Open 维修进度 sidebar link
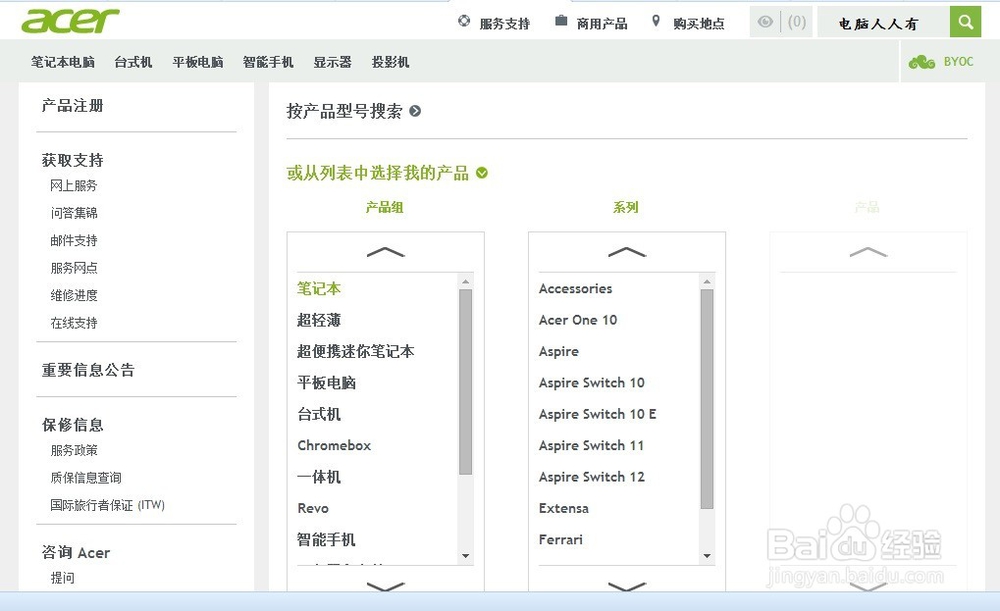The image size is (1000, 611). tap(74, 295)
